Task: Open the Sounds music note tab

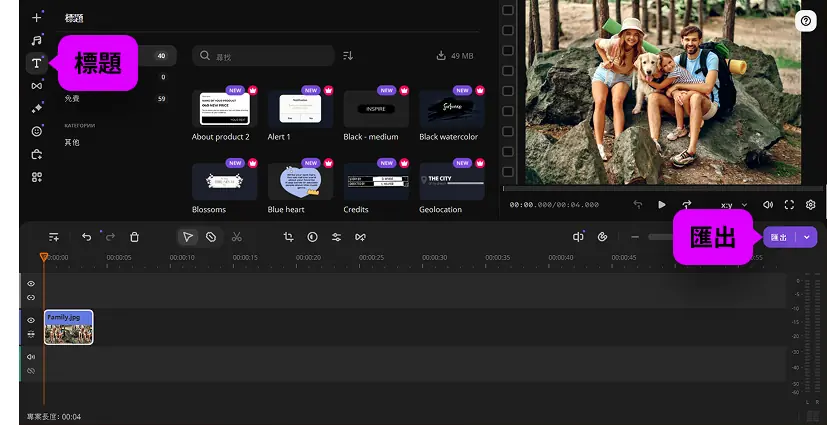Action: coord(36,41)
